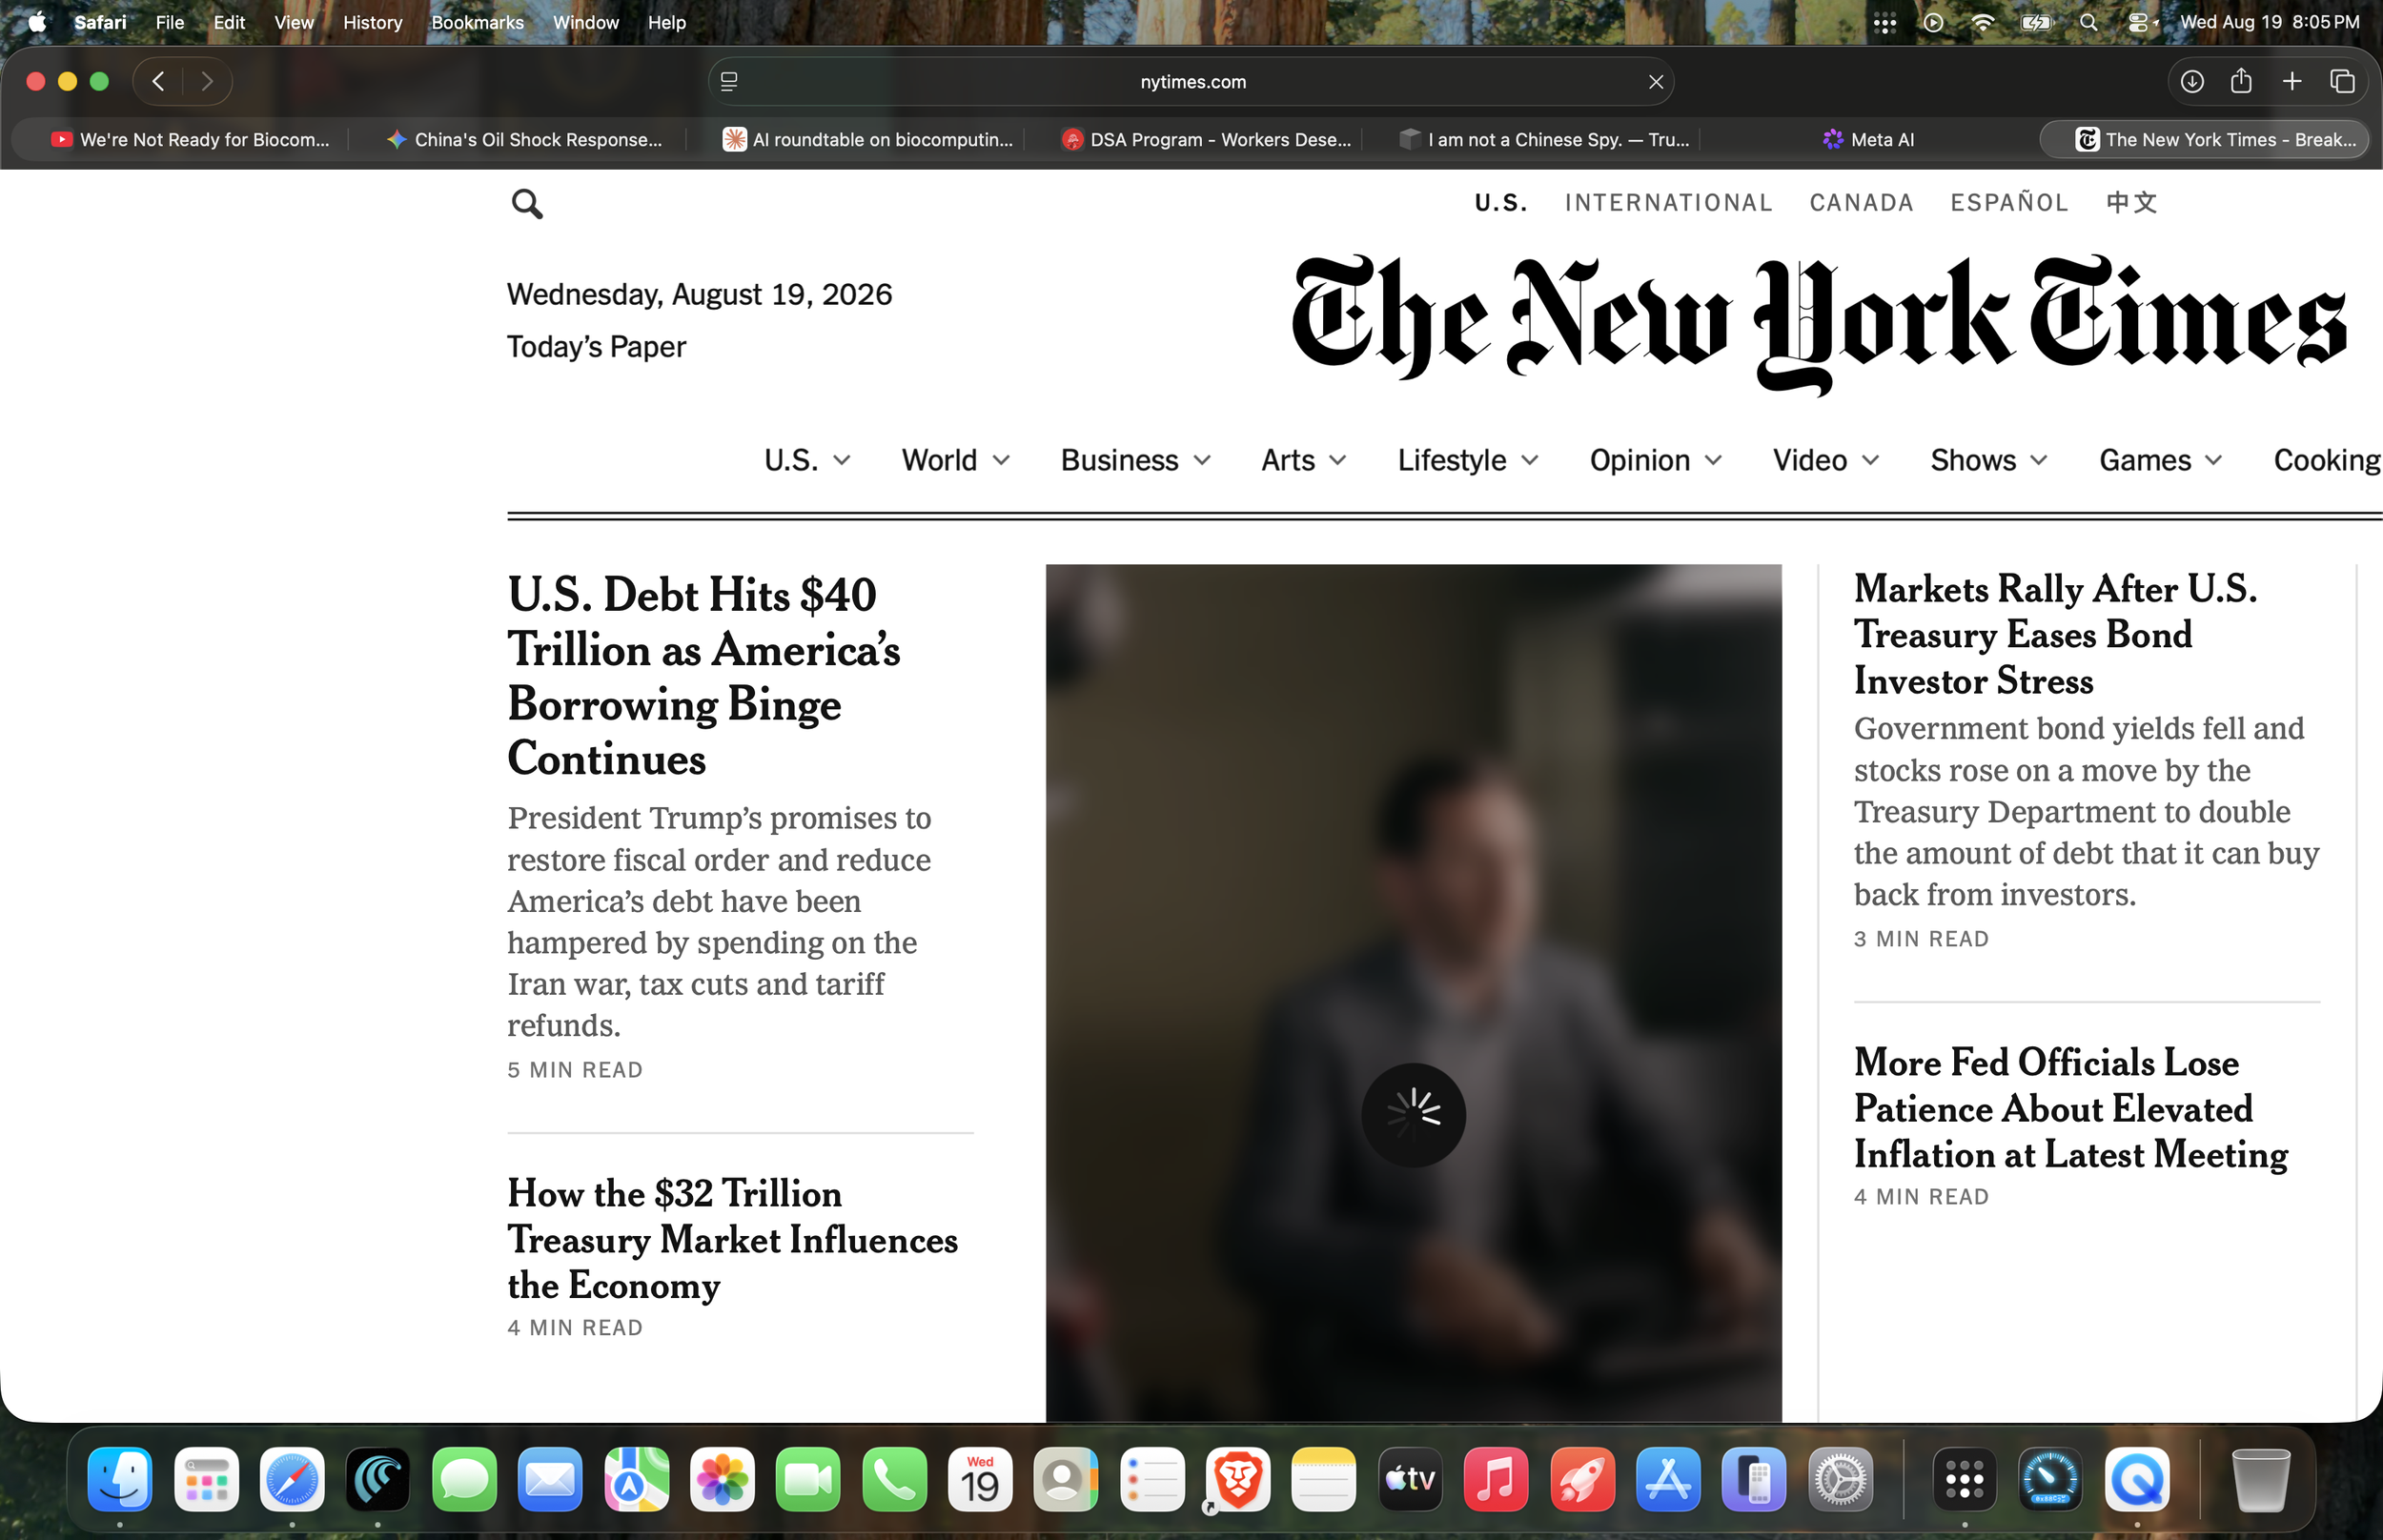The image size is (2383, 1540).
Task: Switch to We're Not Ready for Biocom tab
Action: (x=189, y=140)
